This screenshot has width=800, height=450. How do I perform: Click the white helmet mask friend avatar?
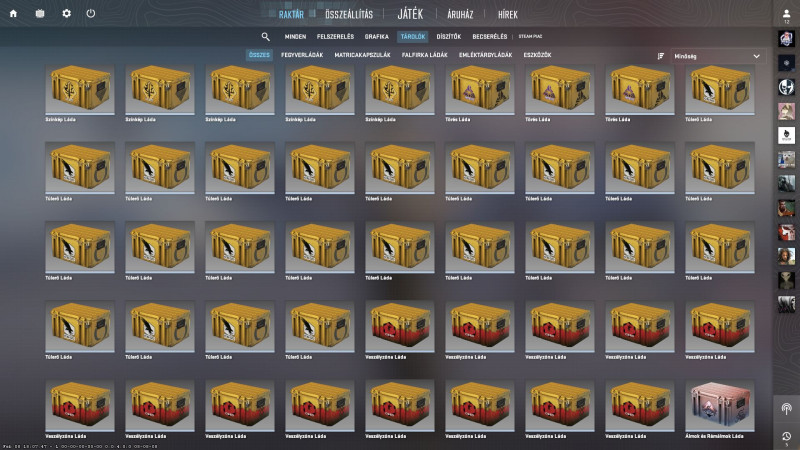[786, 87]
